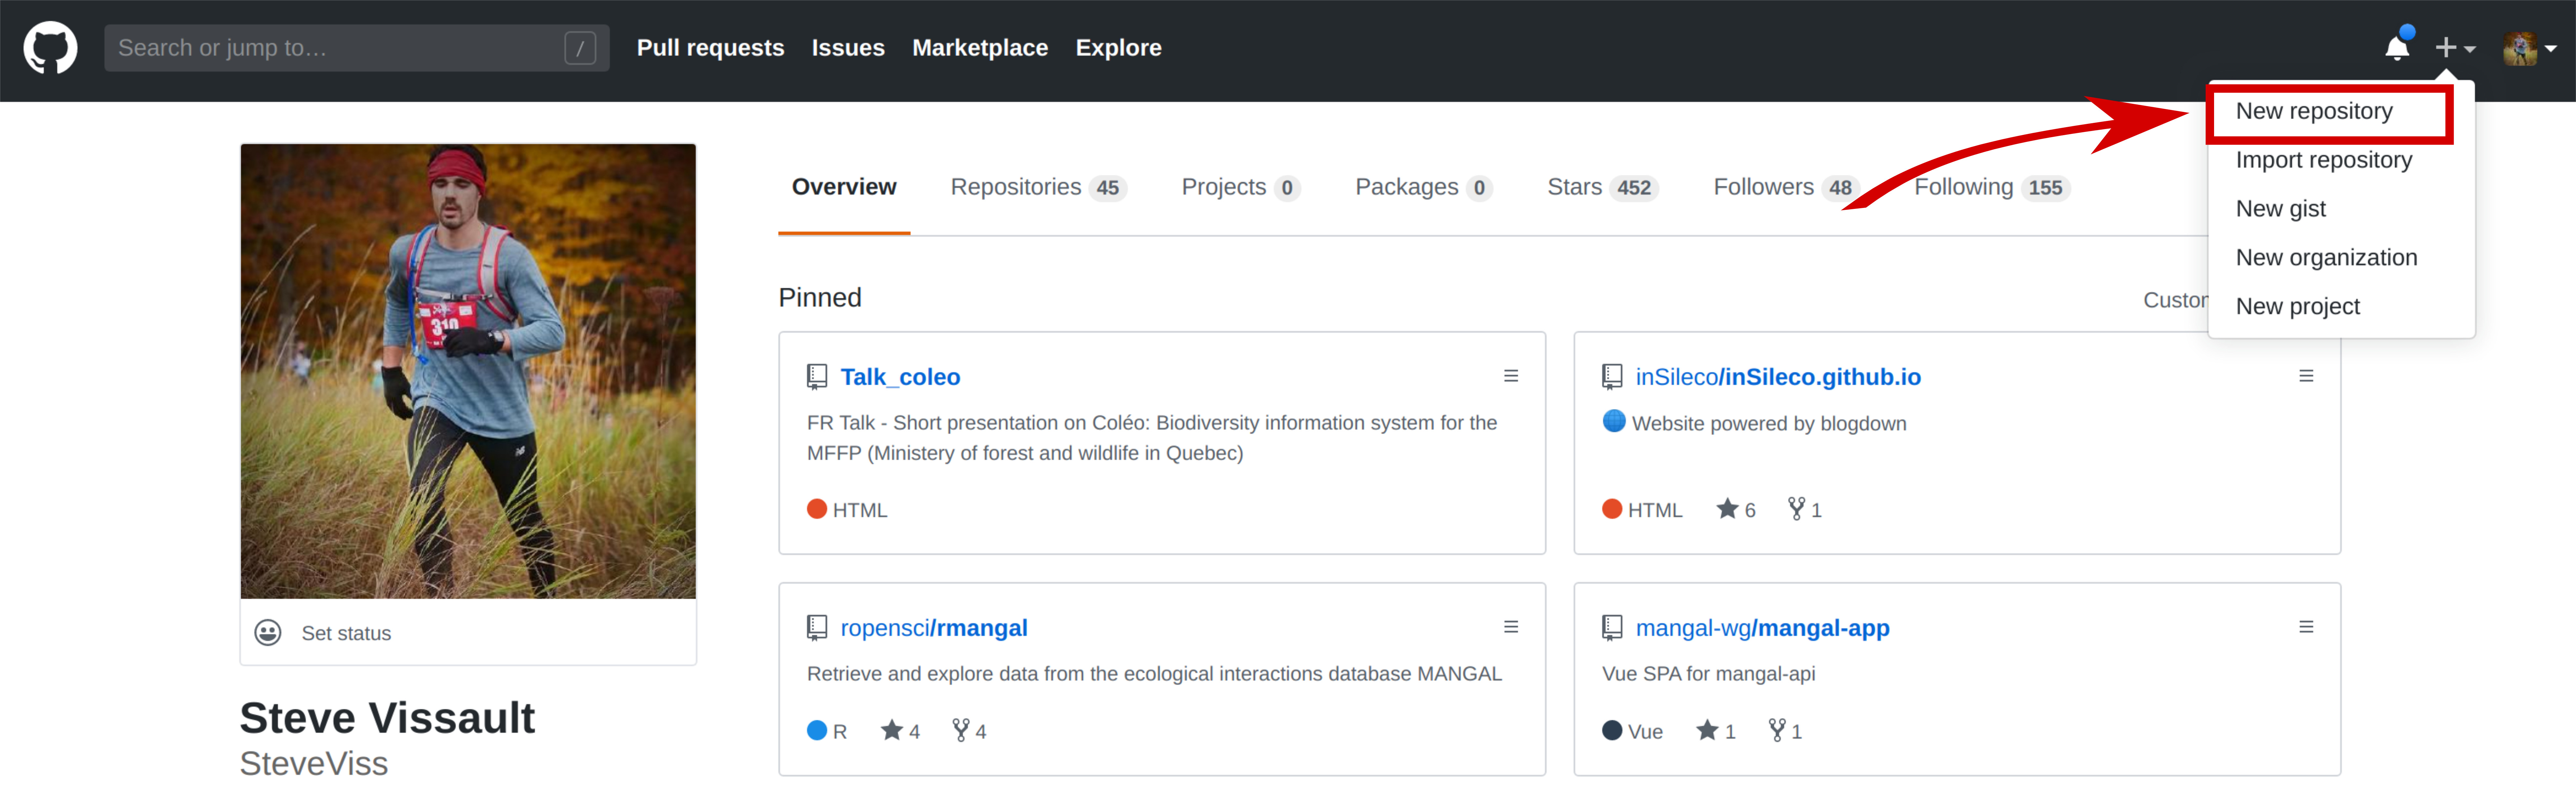Viewport: 2576px width, 790px height.
Task: Click the star count on inSileco.github.io
Action: coord(1736,510)
